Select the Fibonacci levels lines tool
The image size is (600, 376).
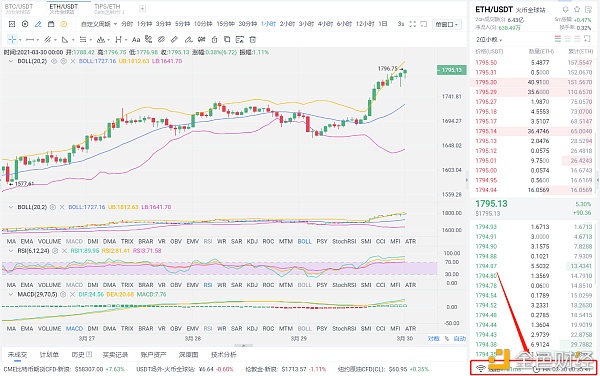pos(83,39)
